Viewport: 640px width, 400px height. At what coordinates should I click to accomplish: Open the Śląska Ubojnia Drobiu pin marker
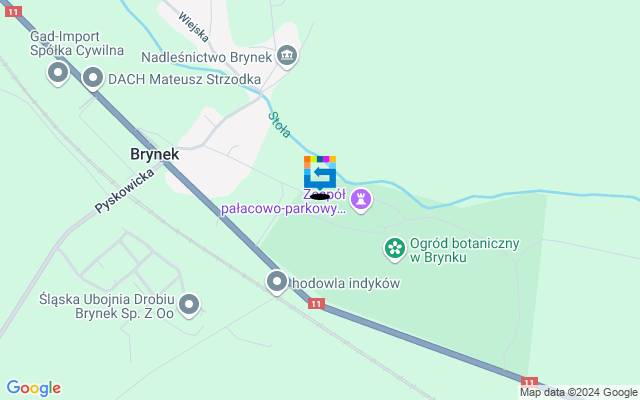click(x=189, y=305)
